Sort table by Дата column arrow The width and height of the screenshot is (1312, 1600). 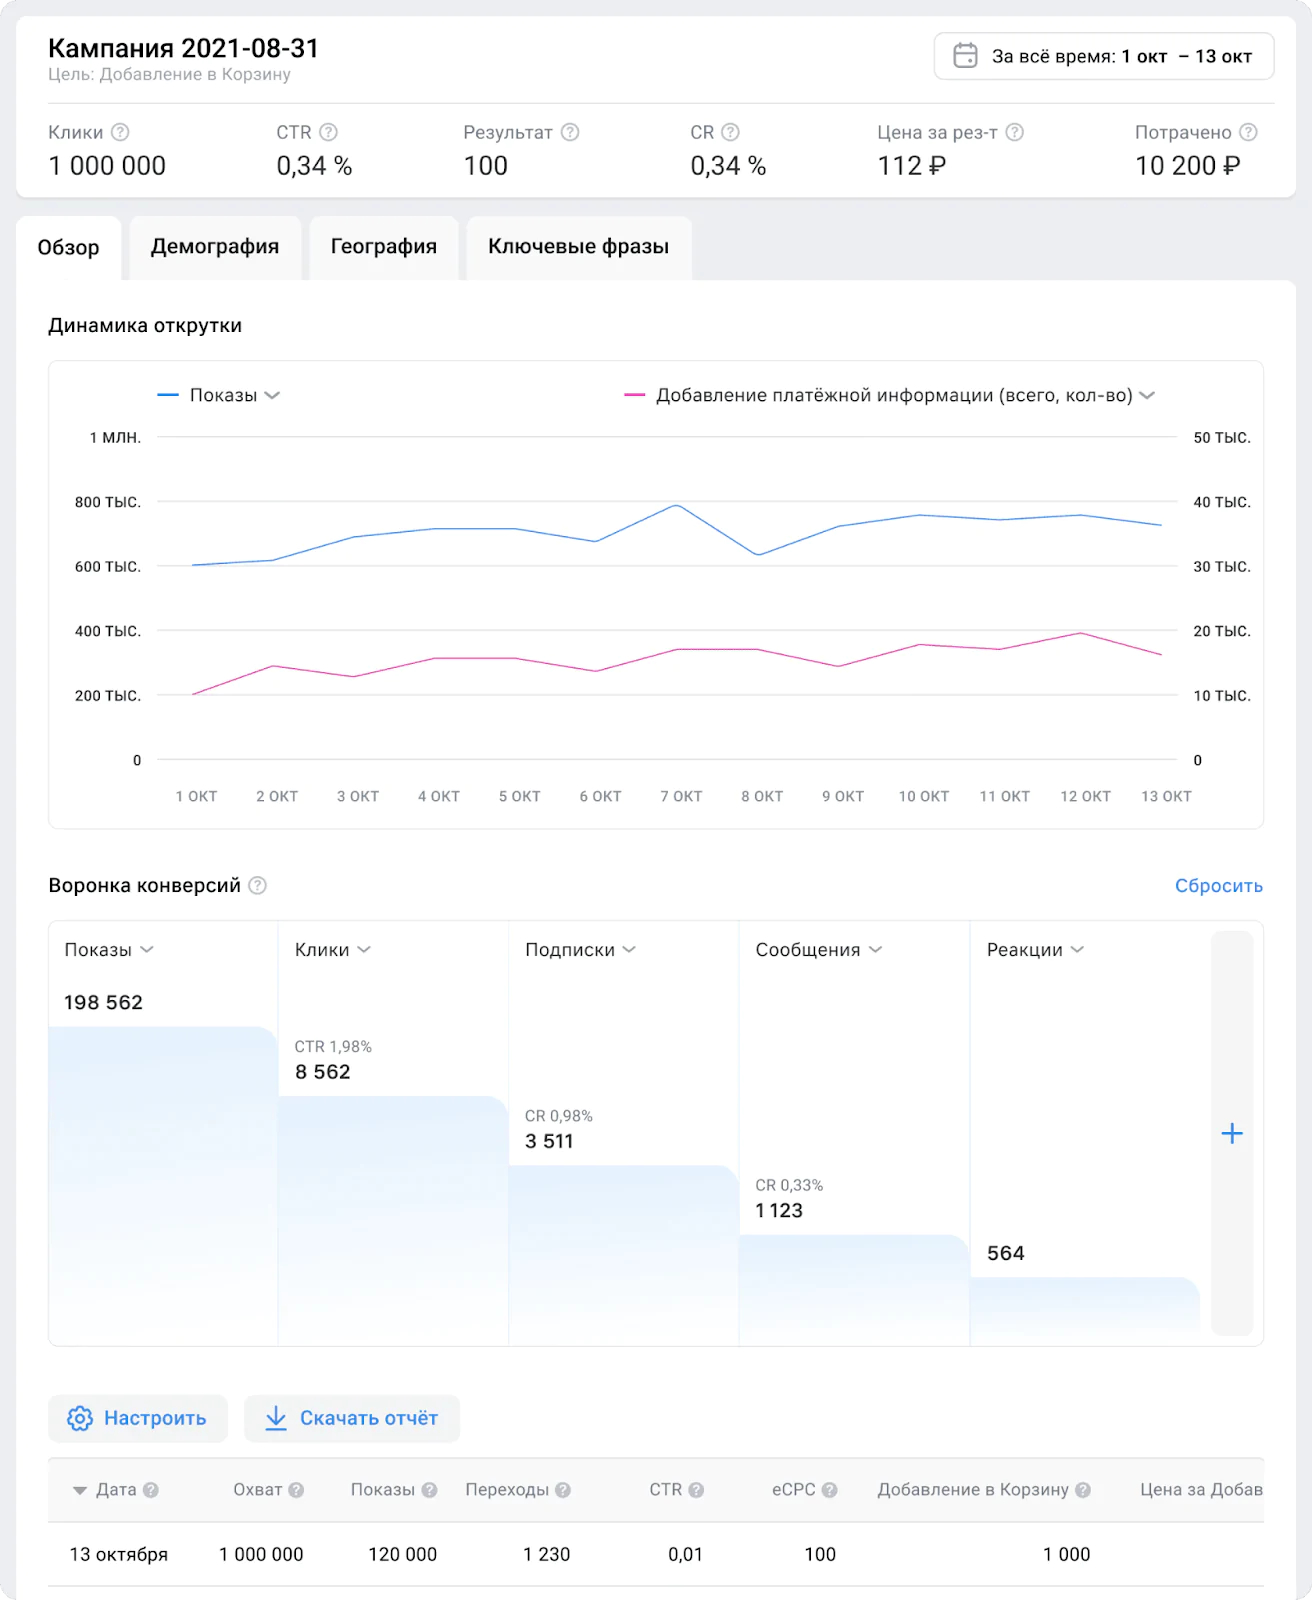[80, 1490]
